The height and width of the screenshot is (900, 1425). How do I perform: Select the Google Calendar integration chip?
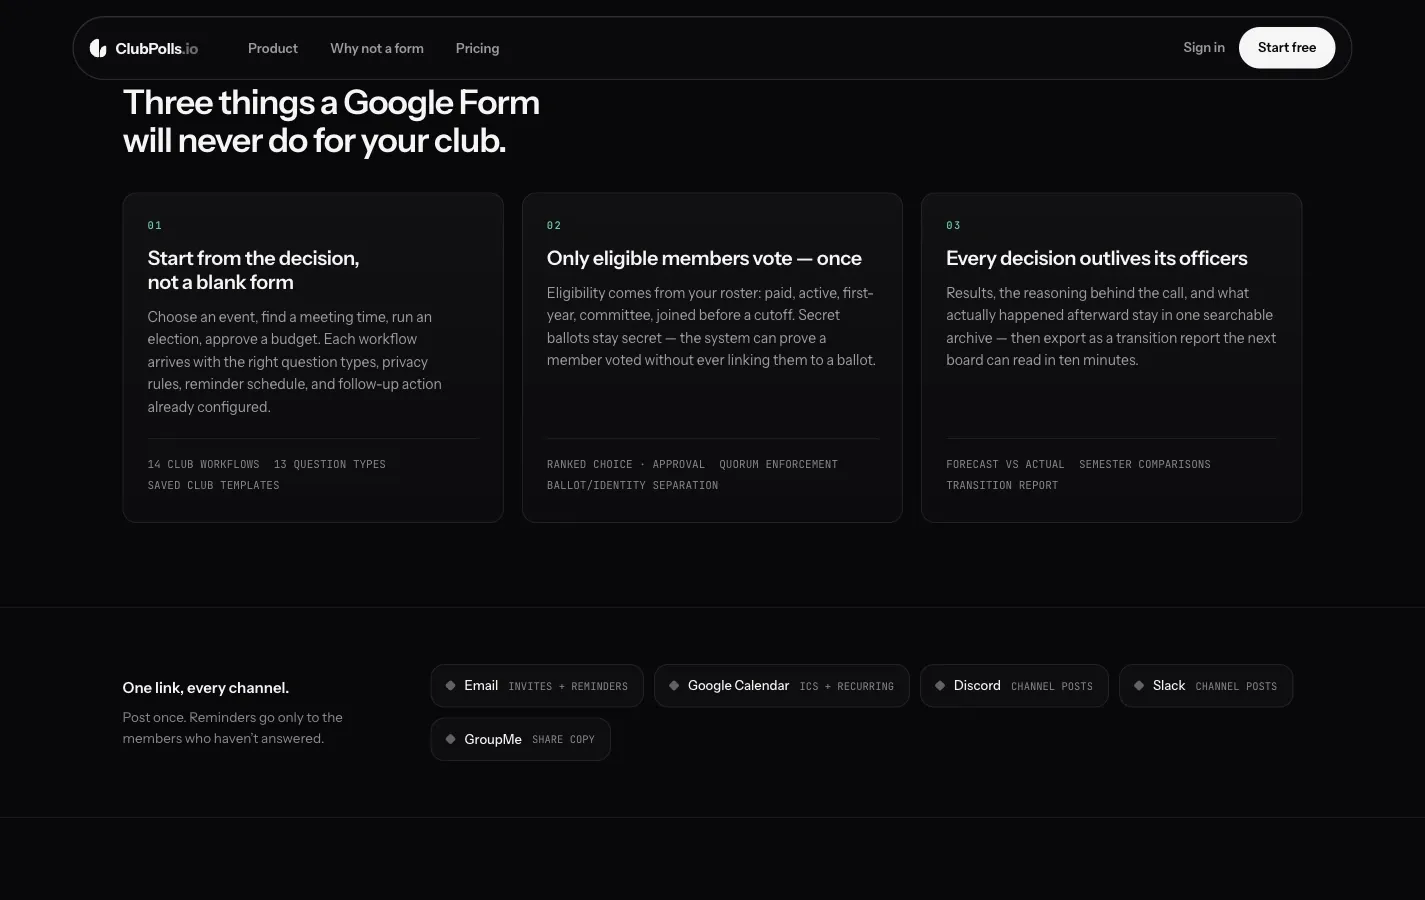(782, 686)
